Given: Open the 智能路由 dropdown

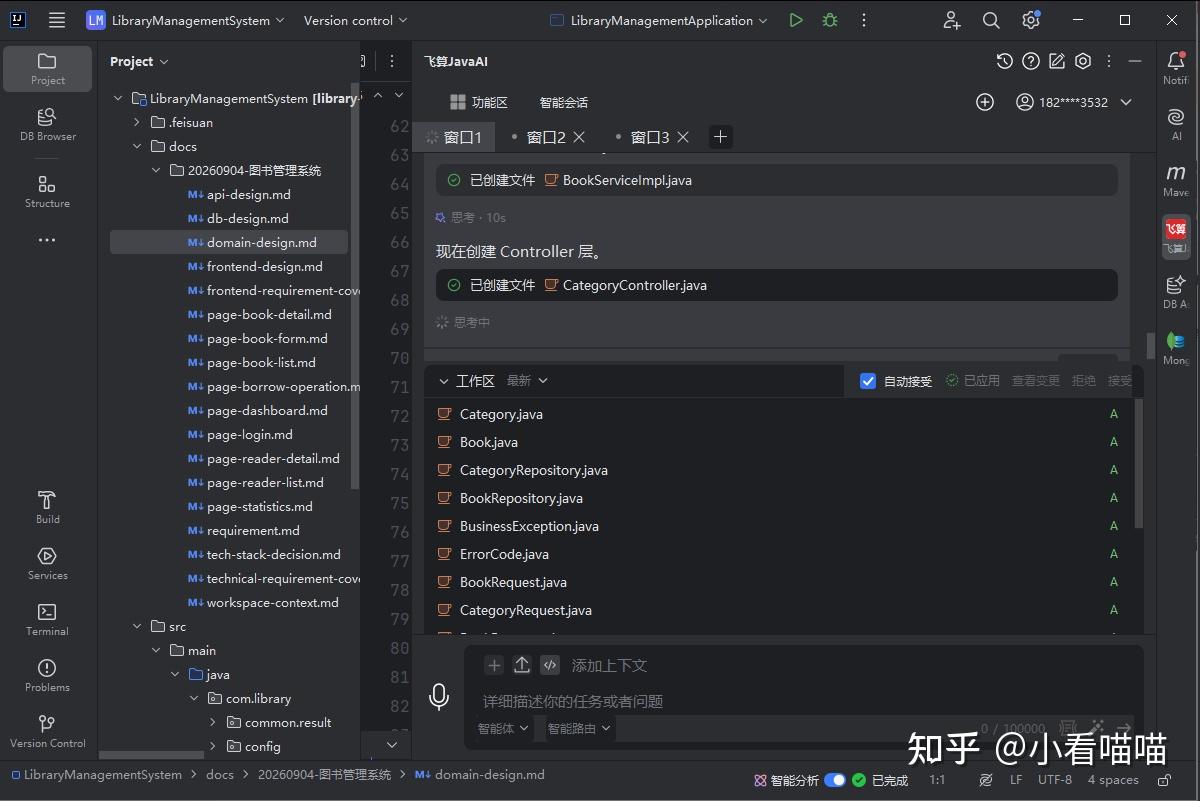Looking at the screenshot, I should 578,728.
